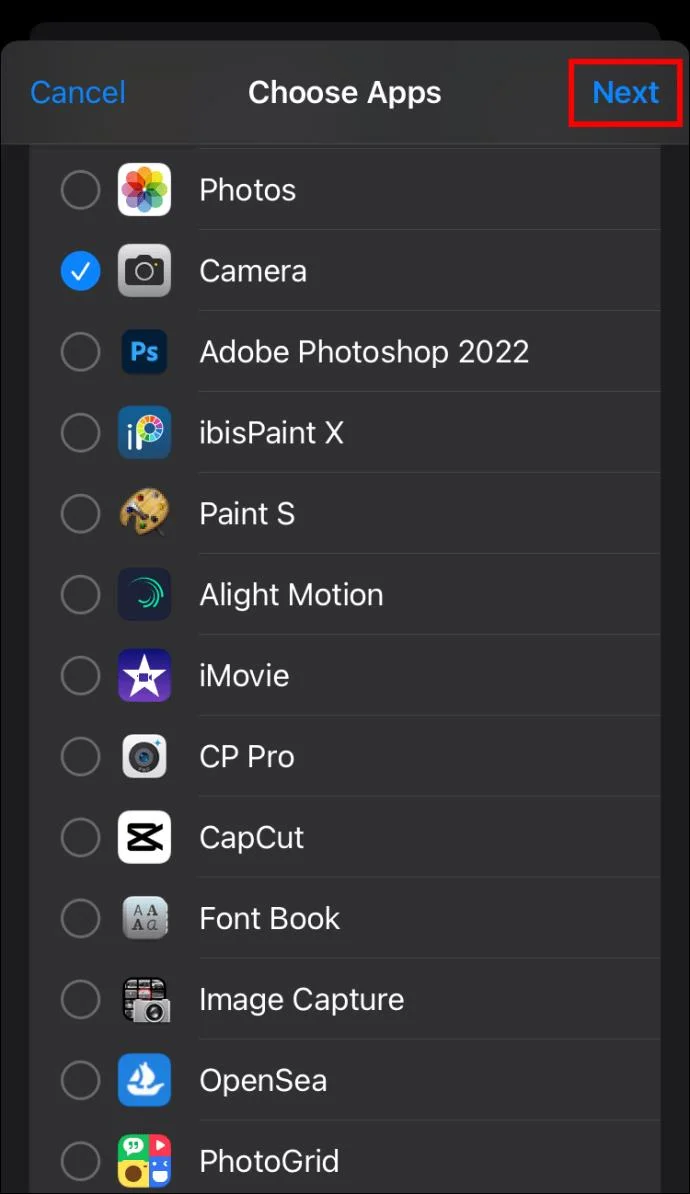Tap the iMovie star icon
Image resolution: width=690 pixels, height=1194 pixels.
click(144, 676)
